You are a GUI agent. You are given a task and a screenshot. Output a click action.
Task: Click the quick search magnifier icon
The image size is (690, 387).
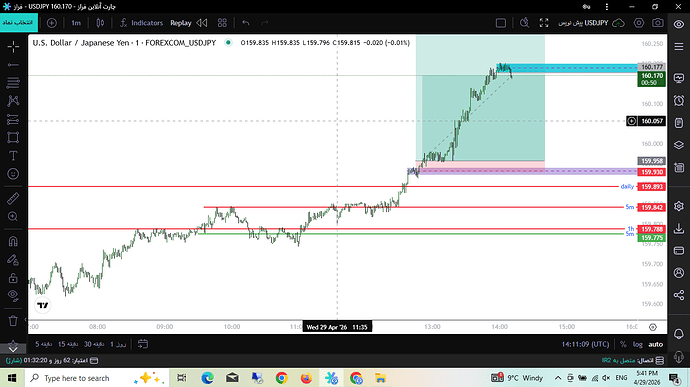(524, 23)
